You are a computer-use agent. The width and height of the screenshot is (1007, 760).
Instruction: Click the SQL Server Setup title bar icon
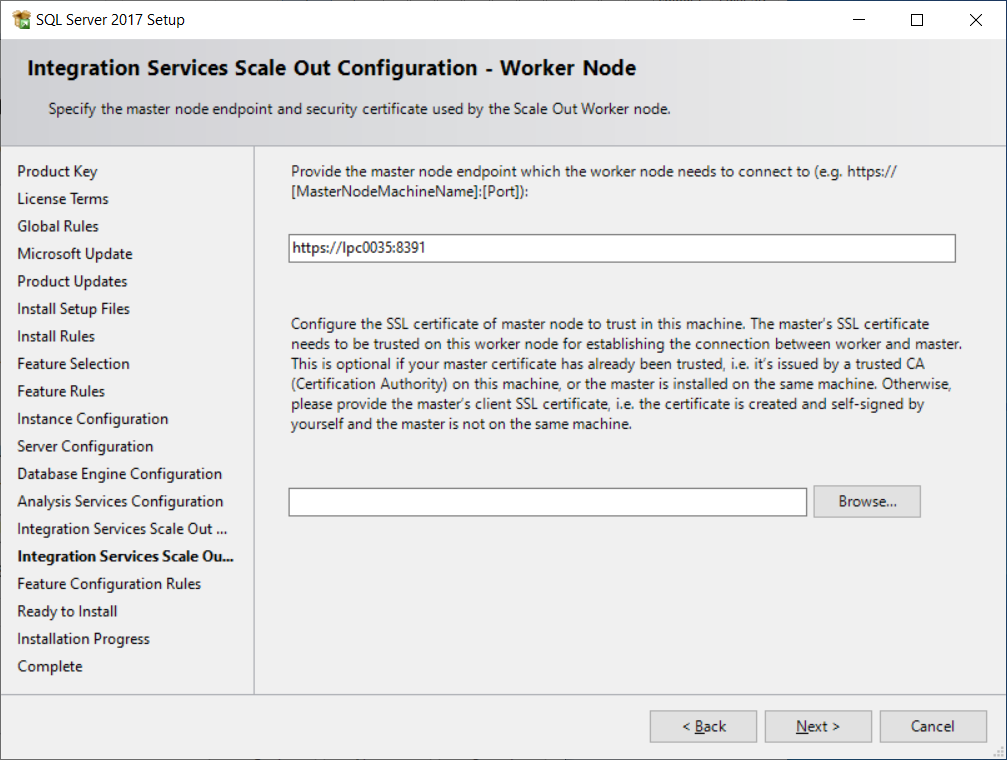(x=20, y=20)
